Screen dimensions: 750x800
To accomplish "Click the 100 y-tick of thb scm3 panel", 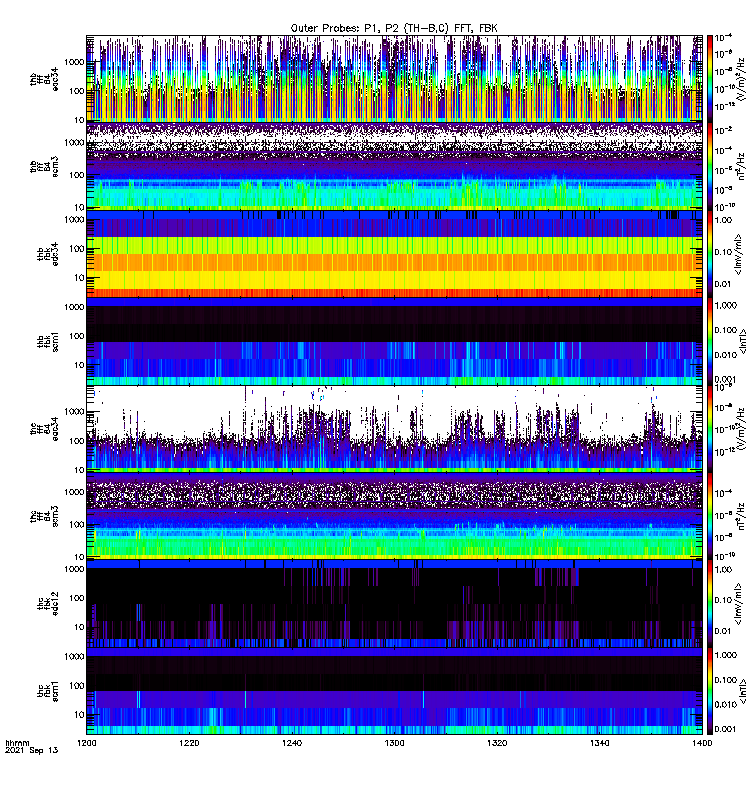I will point(77,175).
